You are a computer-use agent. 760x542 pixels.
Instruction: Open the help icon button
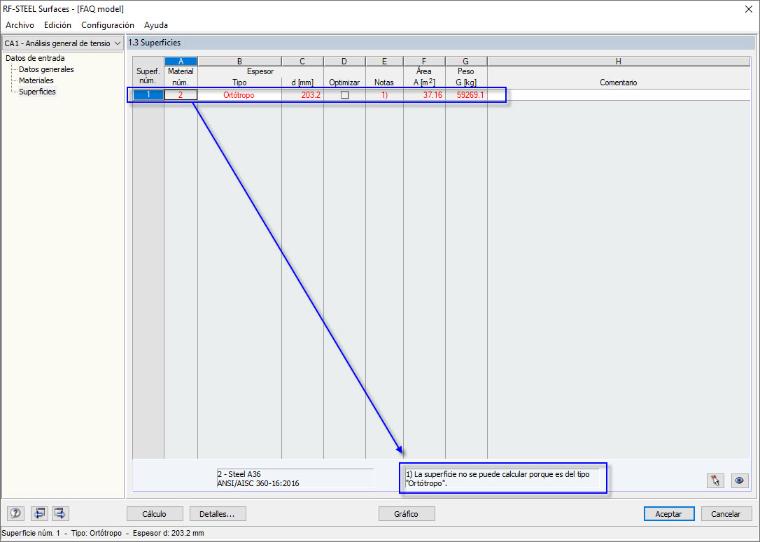(16, 513)
